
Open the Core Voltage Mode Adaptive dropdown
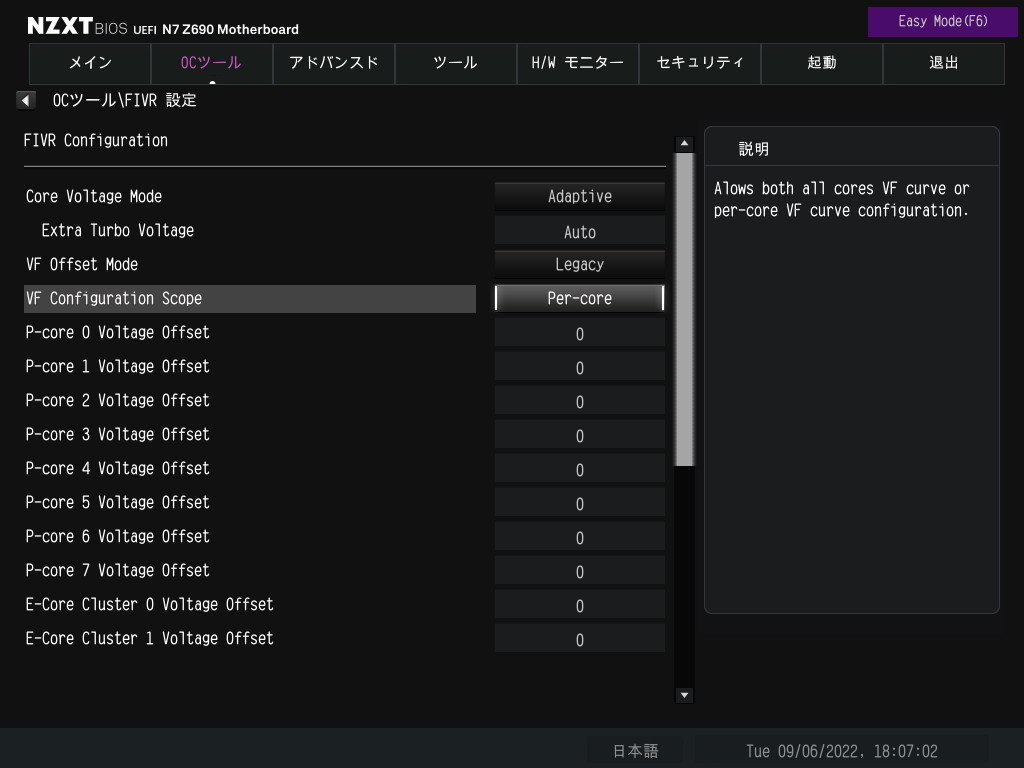pyautogui.click(x=579, y=197)
